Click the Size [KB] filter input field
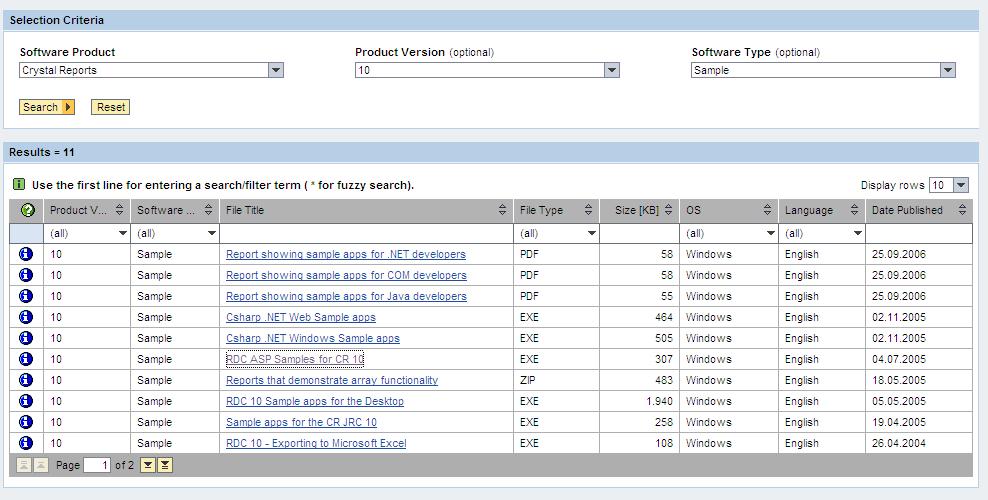Image resolution: width=988 pixels, height=500 pixels. pos(640,233)
